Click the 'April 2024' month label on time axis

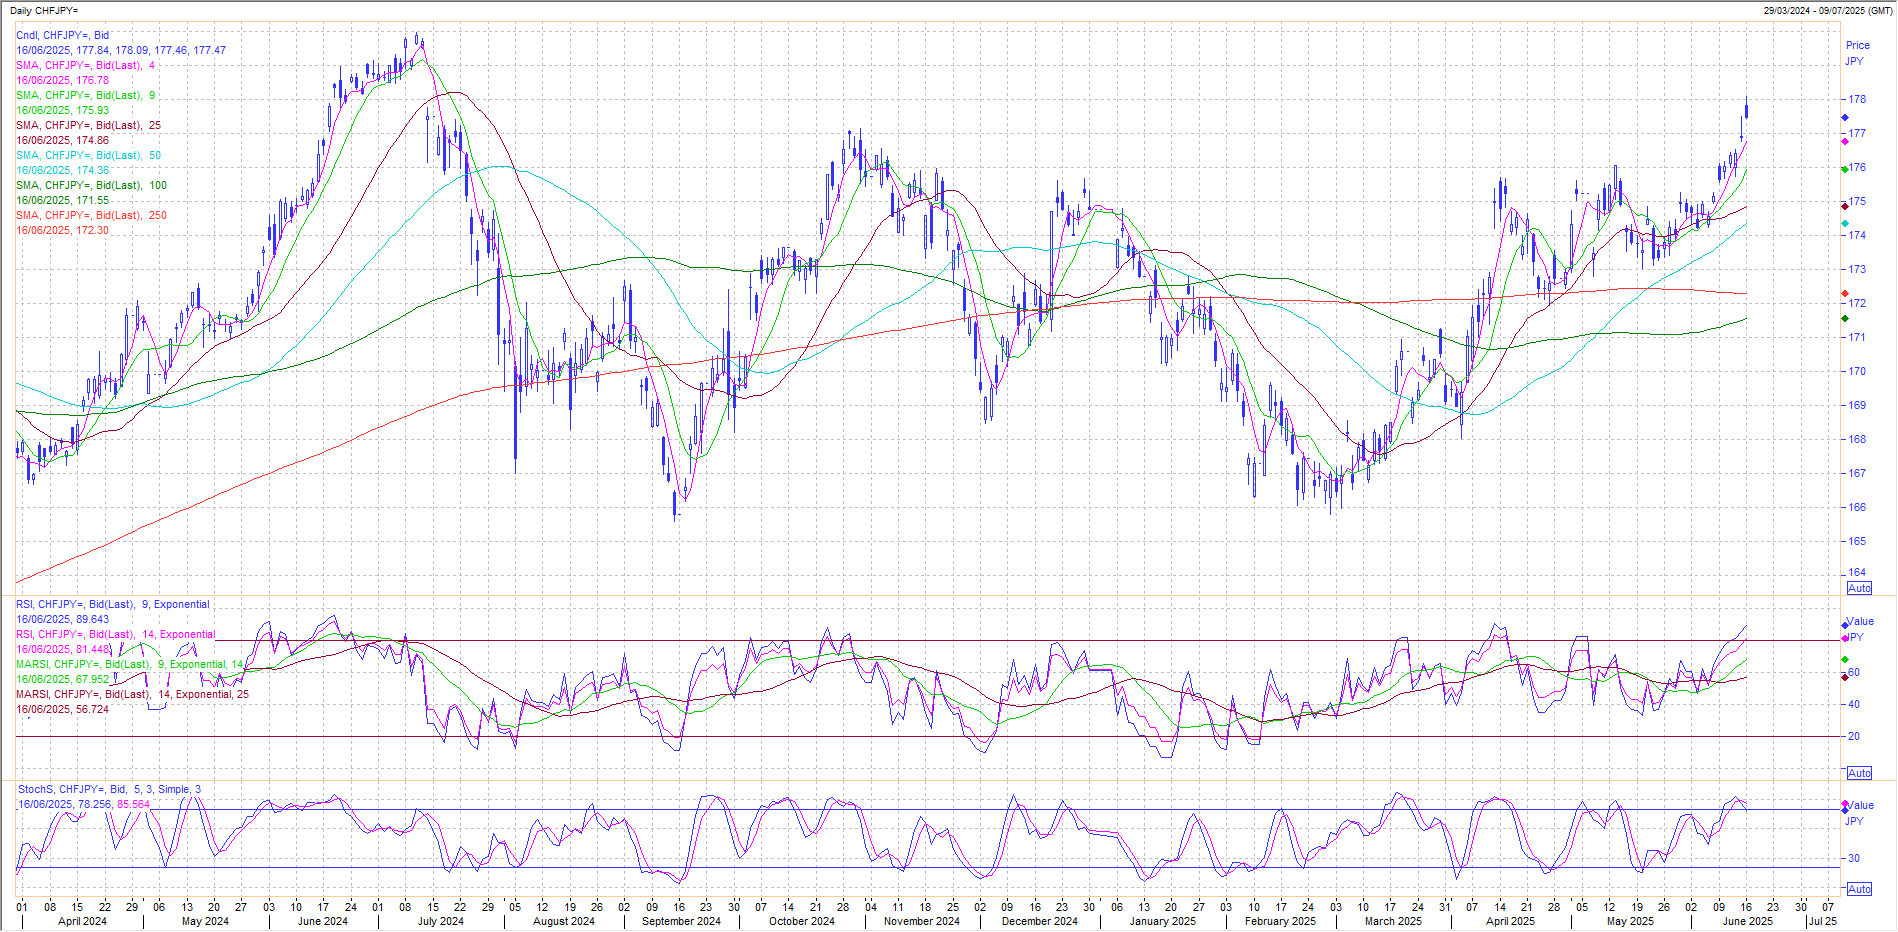pyautogui.click(x=82, y=921)
